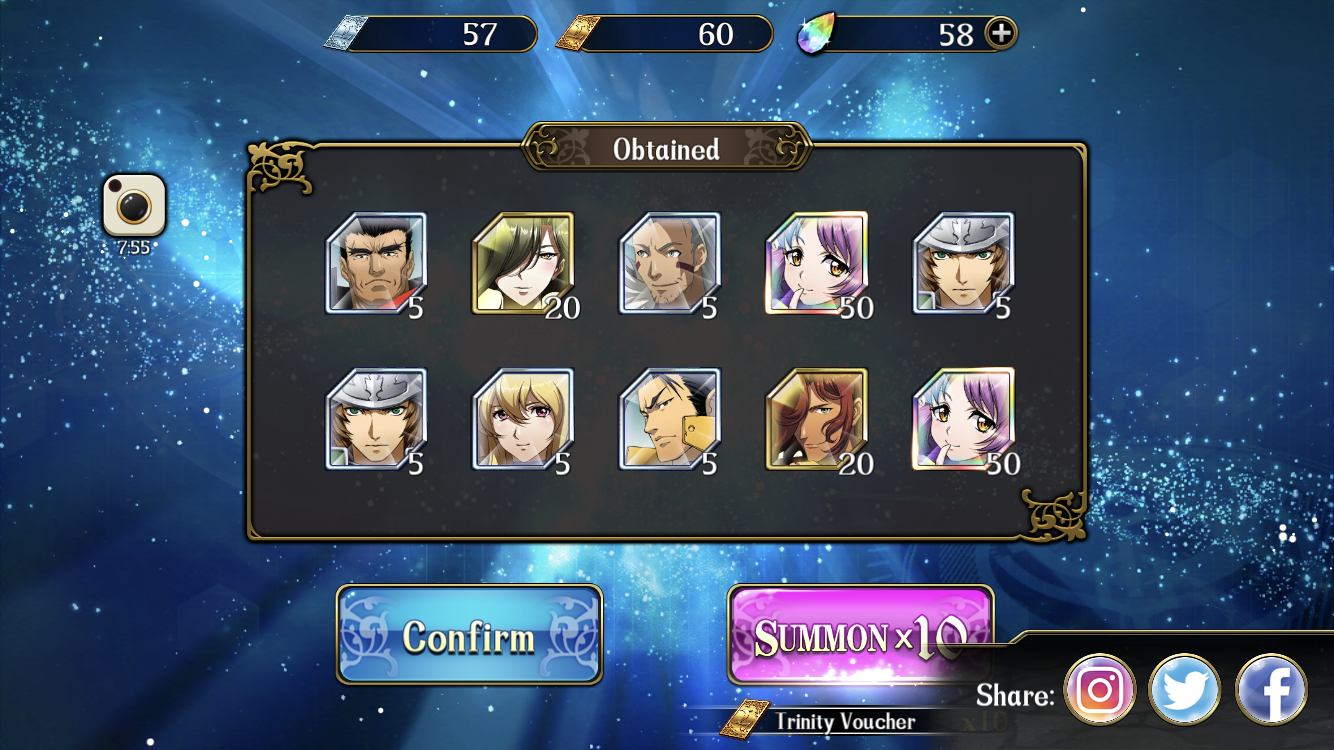
Task: Select red-haired man gold-frame portrait (20)
Action: [816, 419]
